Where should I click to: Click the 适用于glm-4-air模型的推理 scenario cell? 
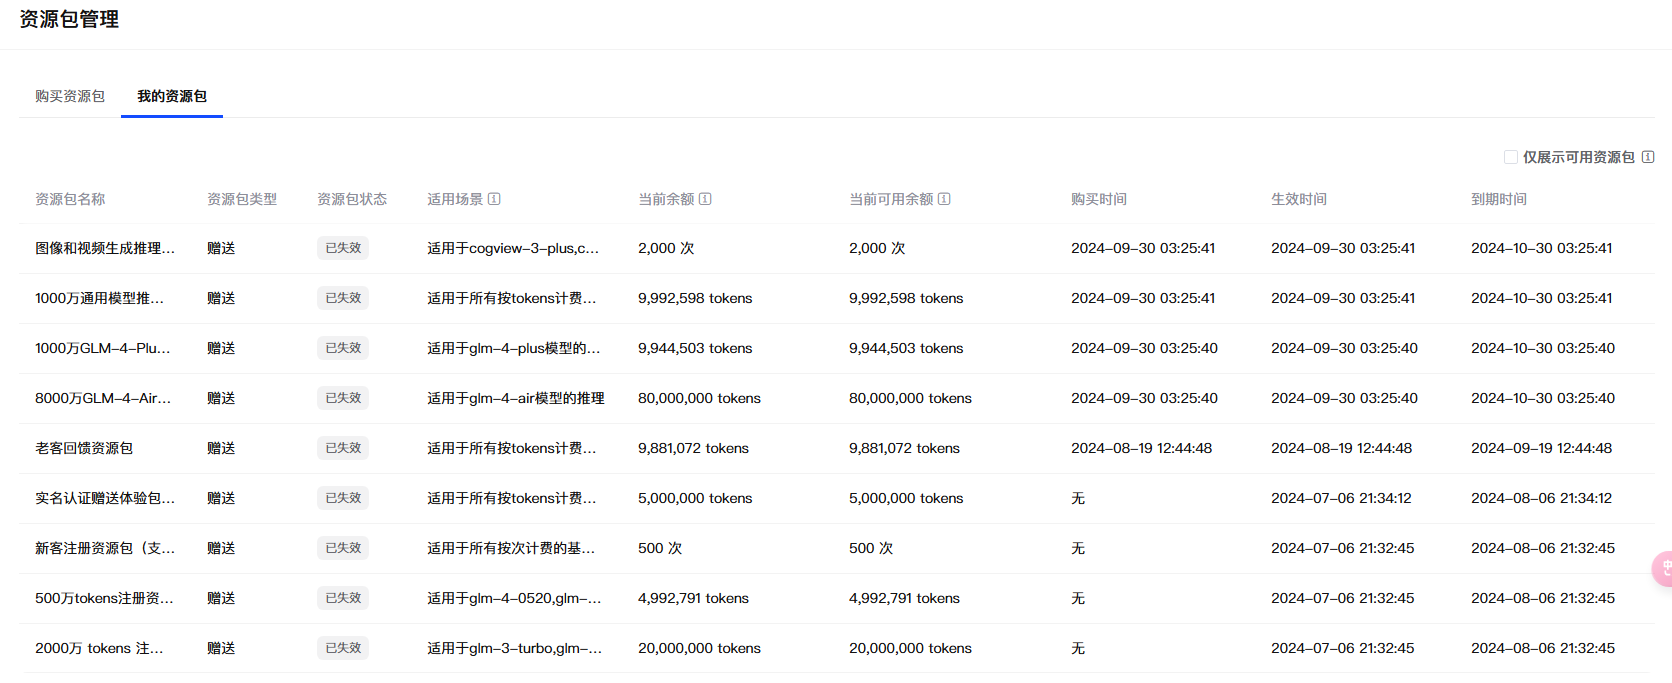[x=516, y=398]
